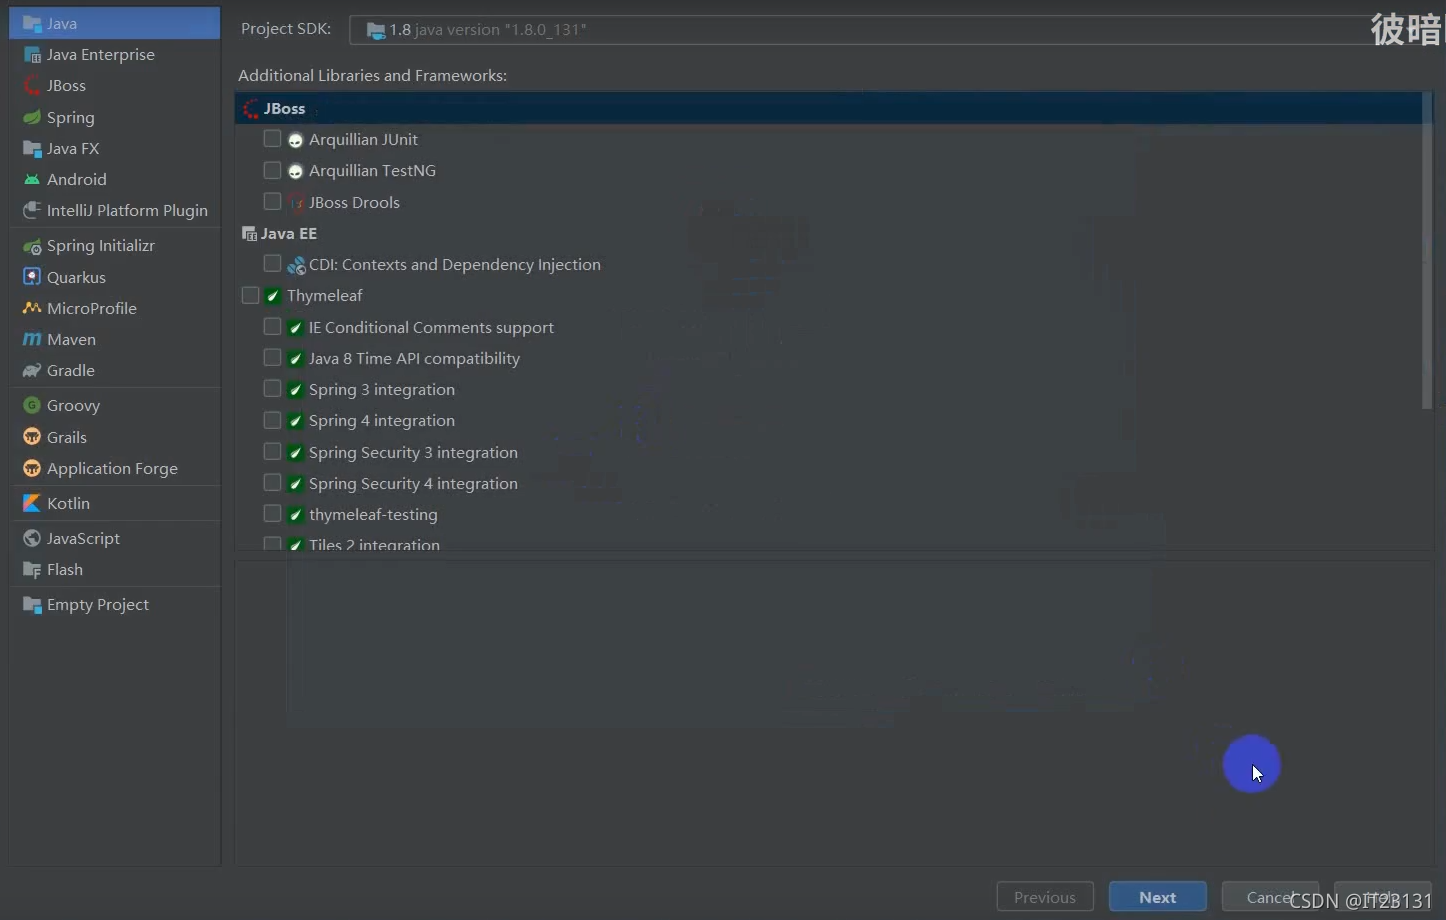Click the Cancel button

(x=1270, y=897)
